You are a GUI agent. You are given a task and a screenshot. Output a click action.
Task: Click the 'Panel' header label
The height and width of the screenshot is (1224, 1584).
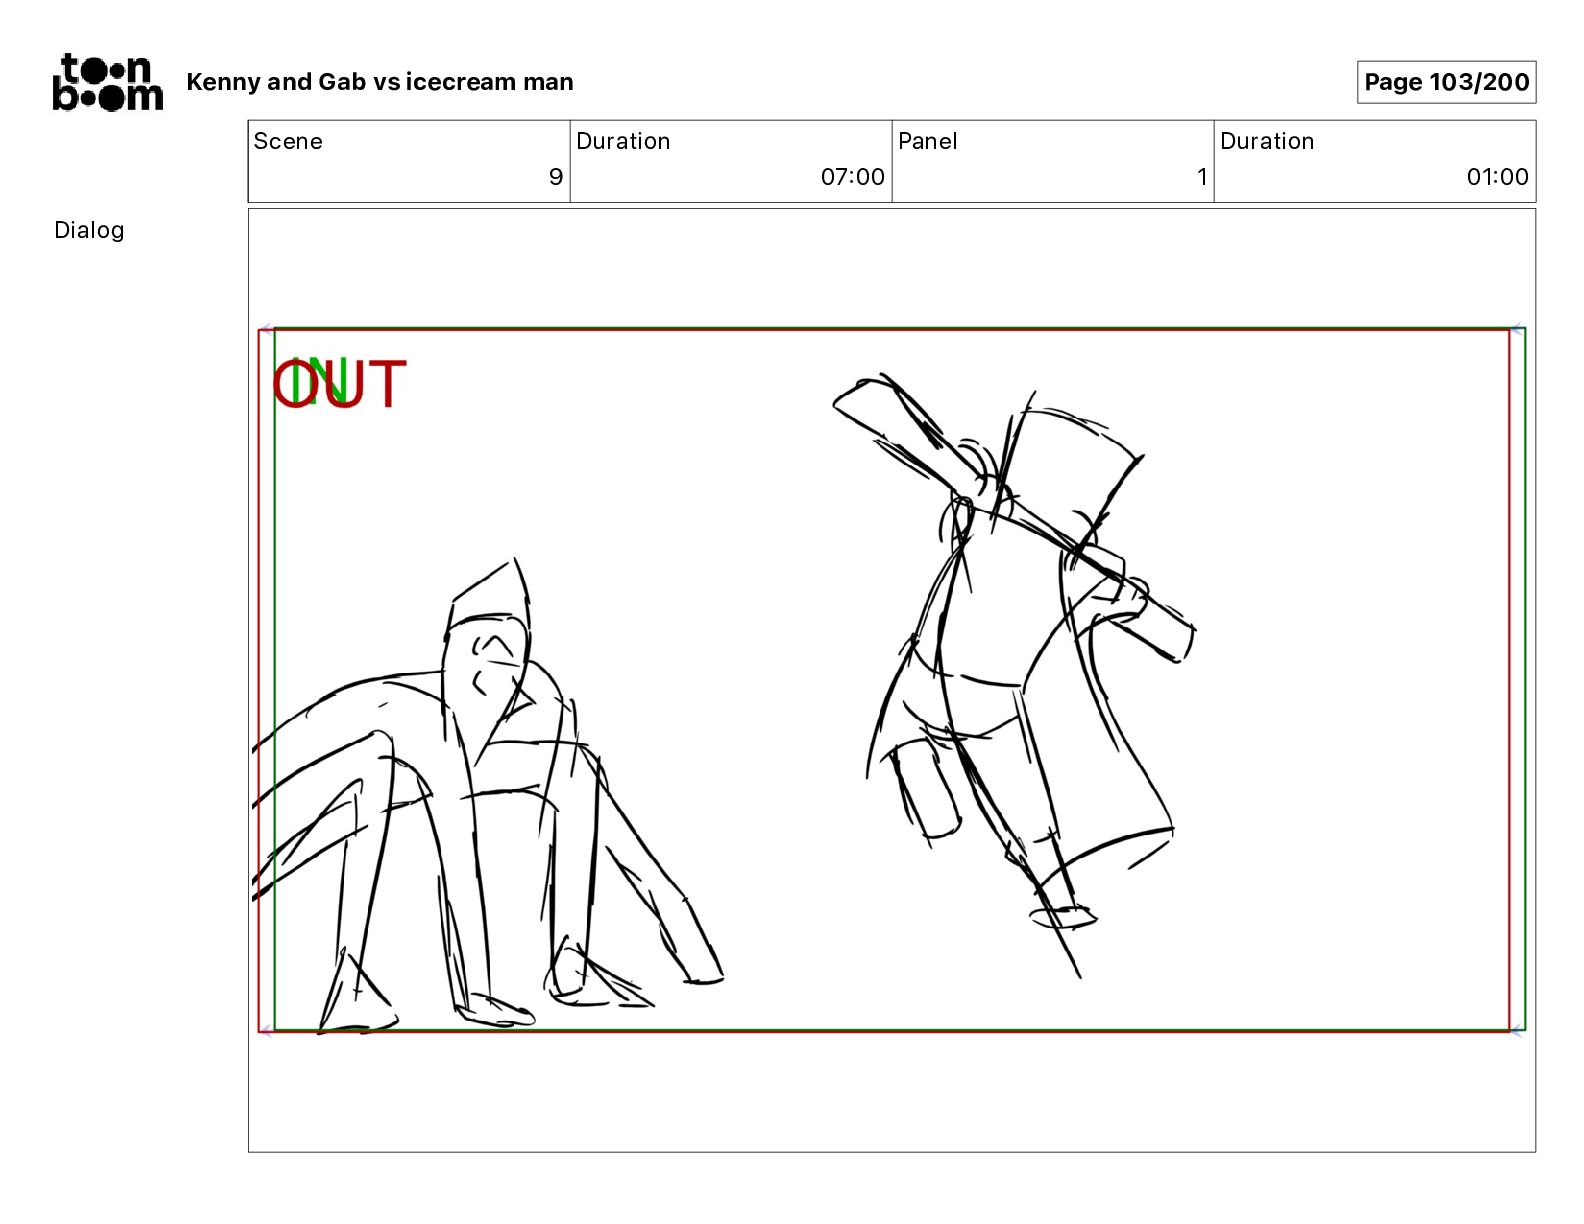pyautogui.click(x=927, y=141)
